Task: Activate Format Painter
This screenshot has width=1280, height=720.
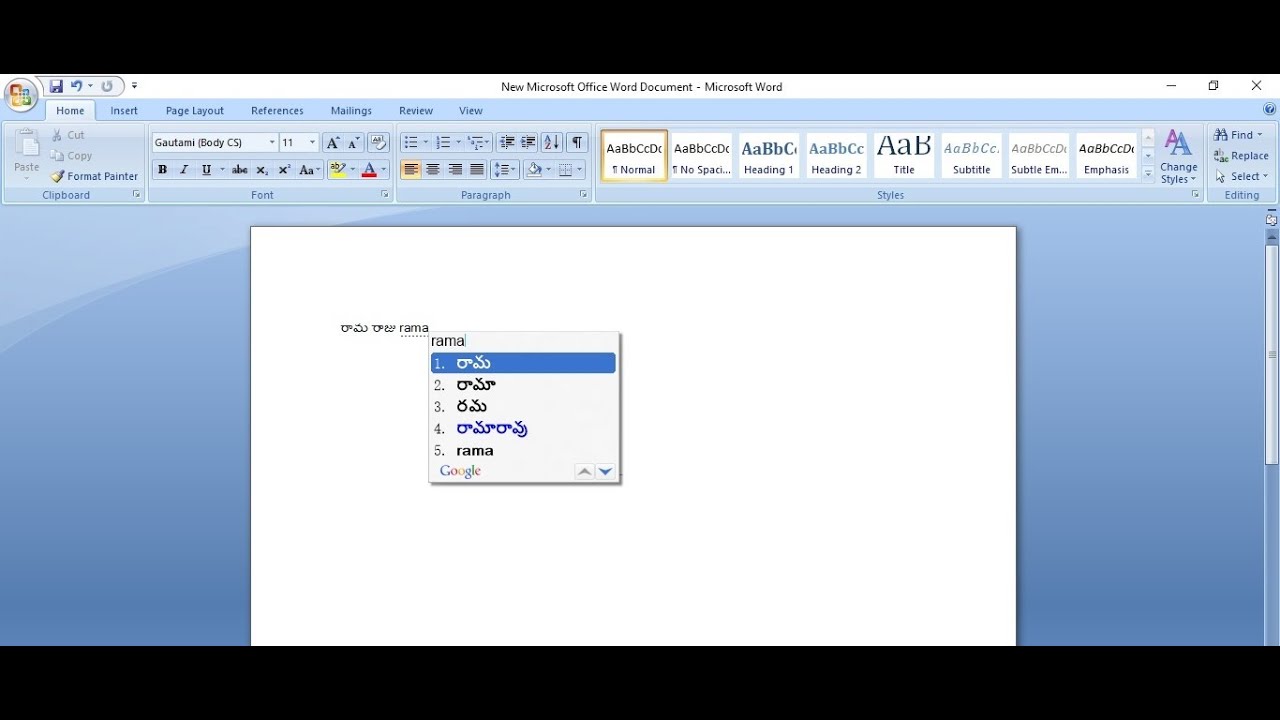Action: click(95, 176)
